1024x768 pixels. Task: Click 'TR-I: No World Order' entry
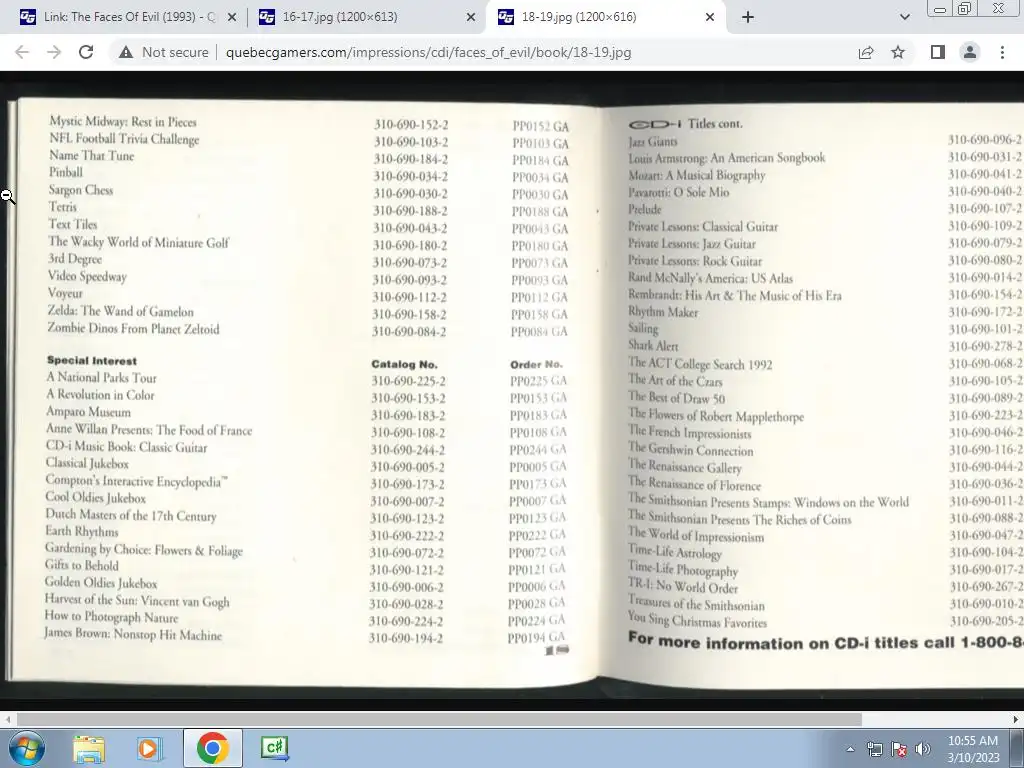[x=683, y=586]
